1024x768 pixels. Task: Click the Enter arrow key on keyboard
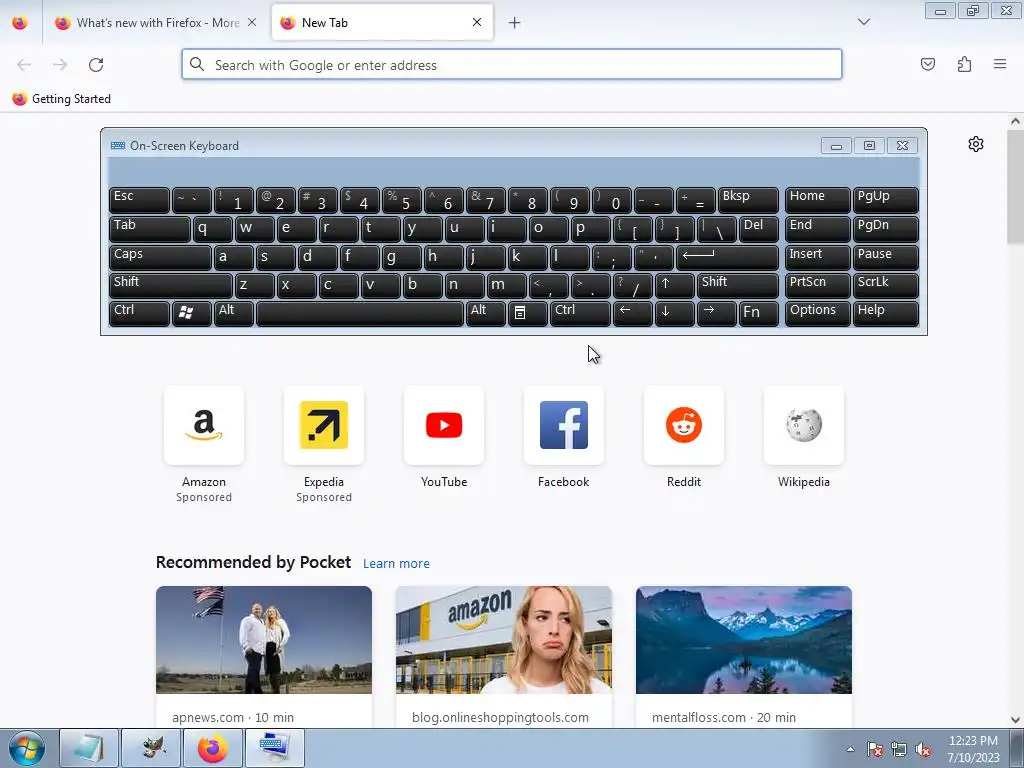click(x=728, y=257)
